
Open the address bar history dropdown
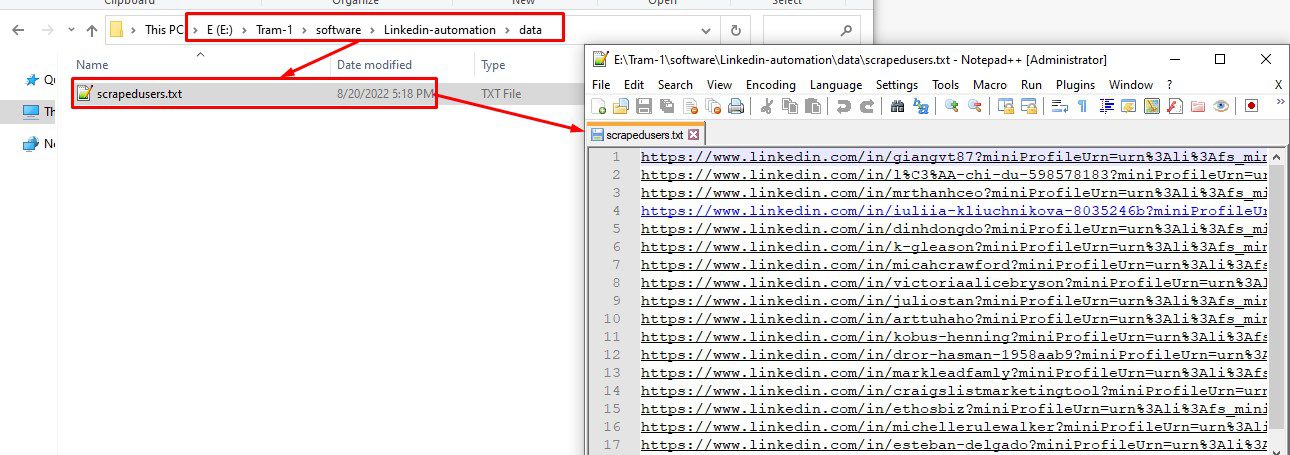tap(706, 30)
